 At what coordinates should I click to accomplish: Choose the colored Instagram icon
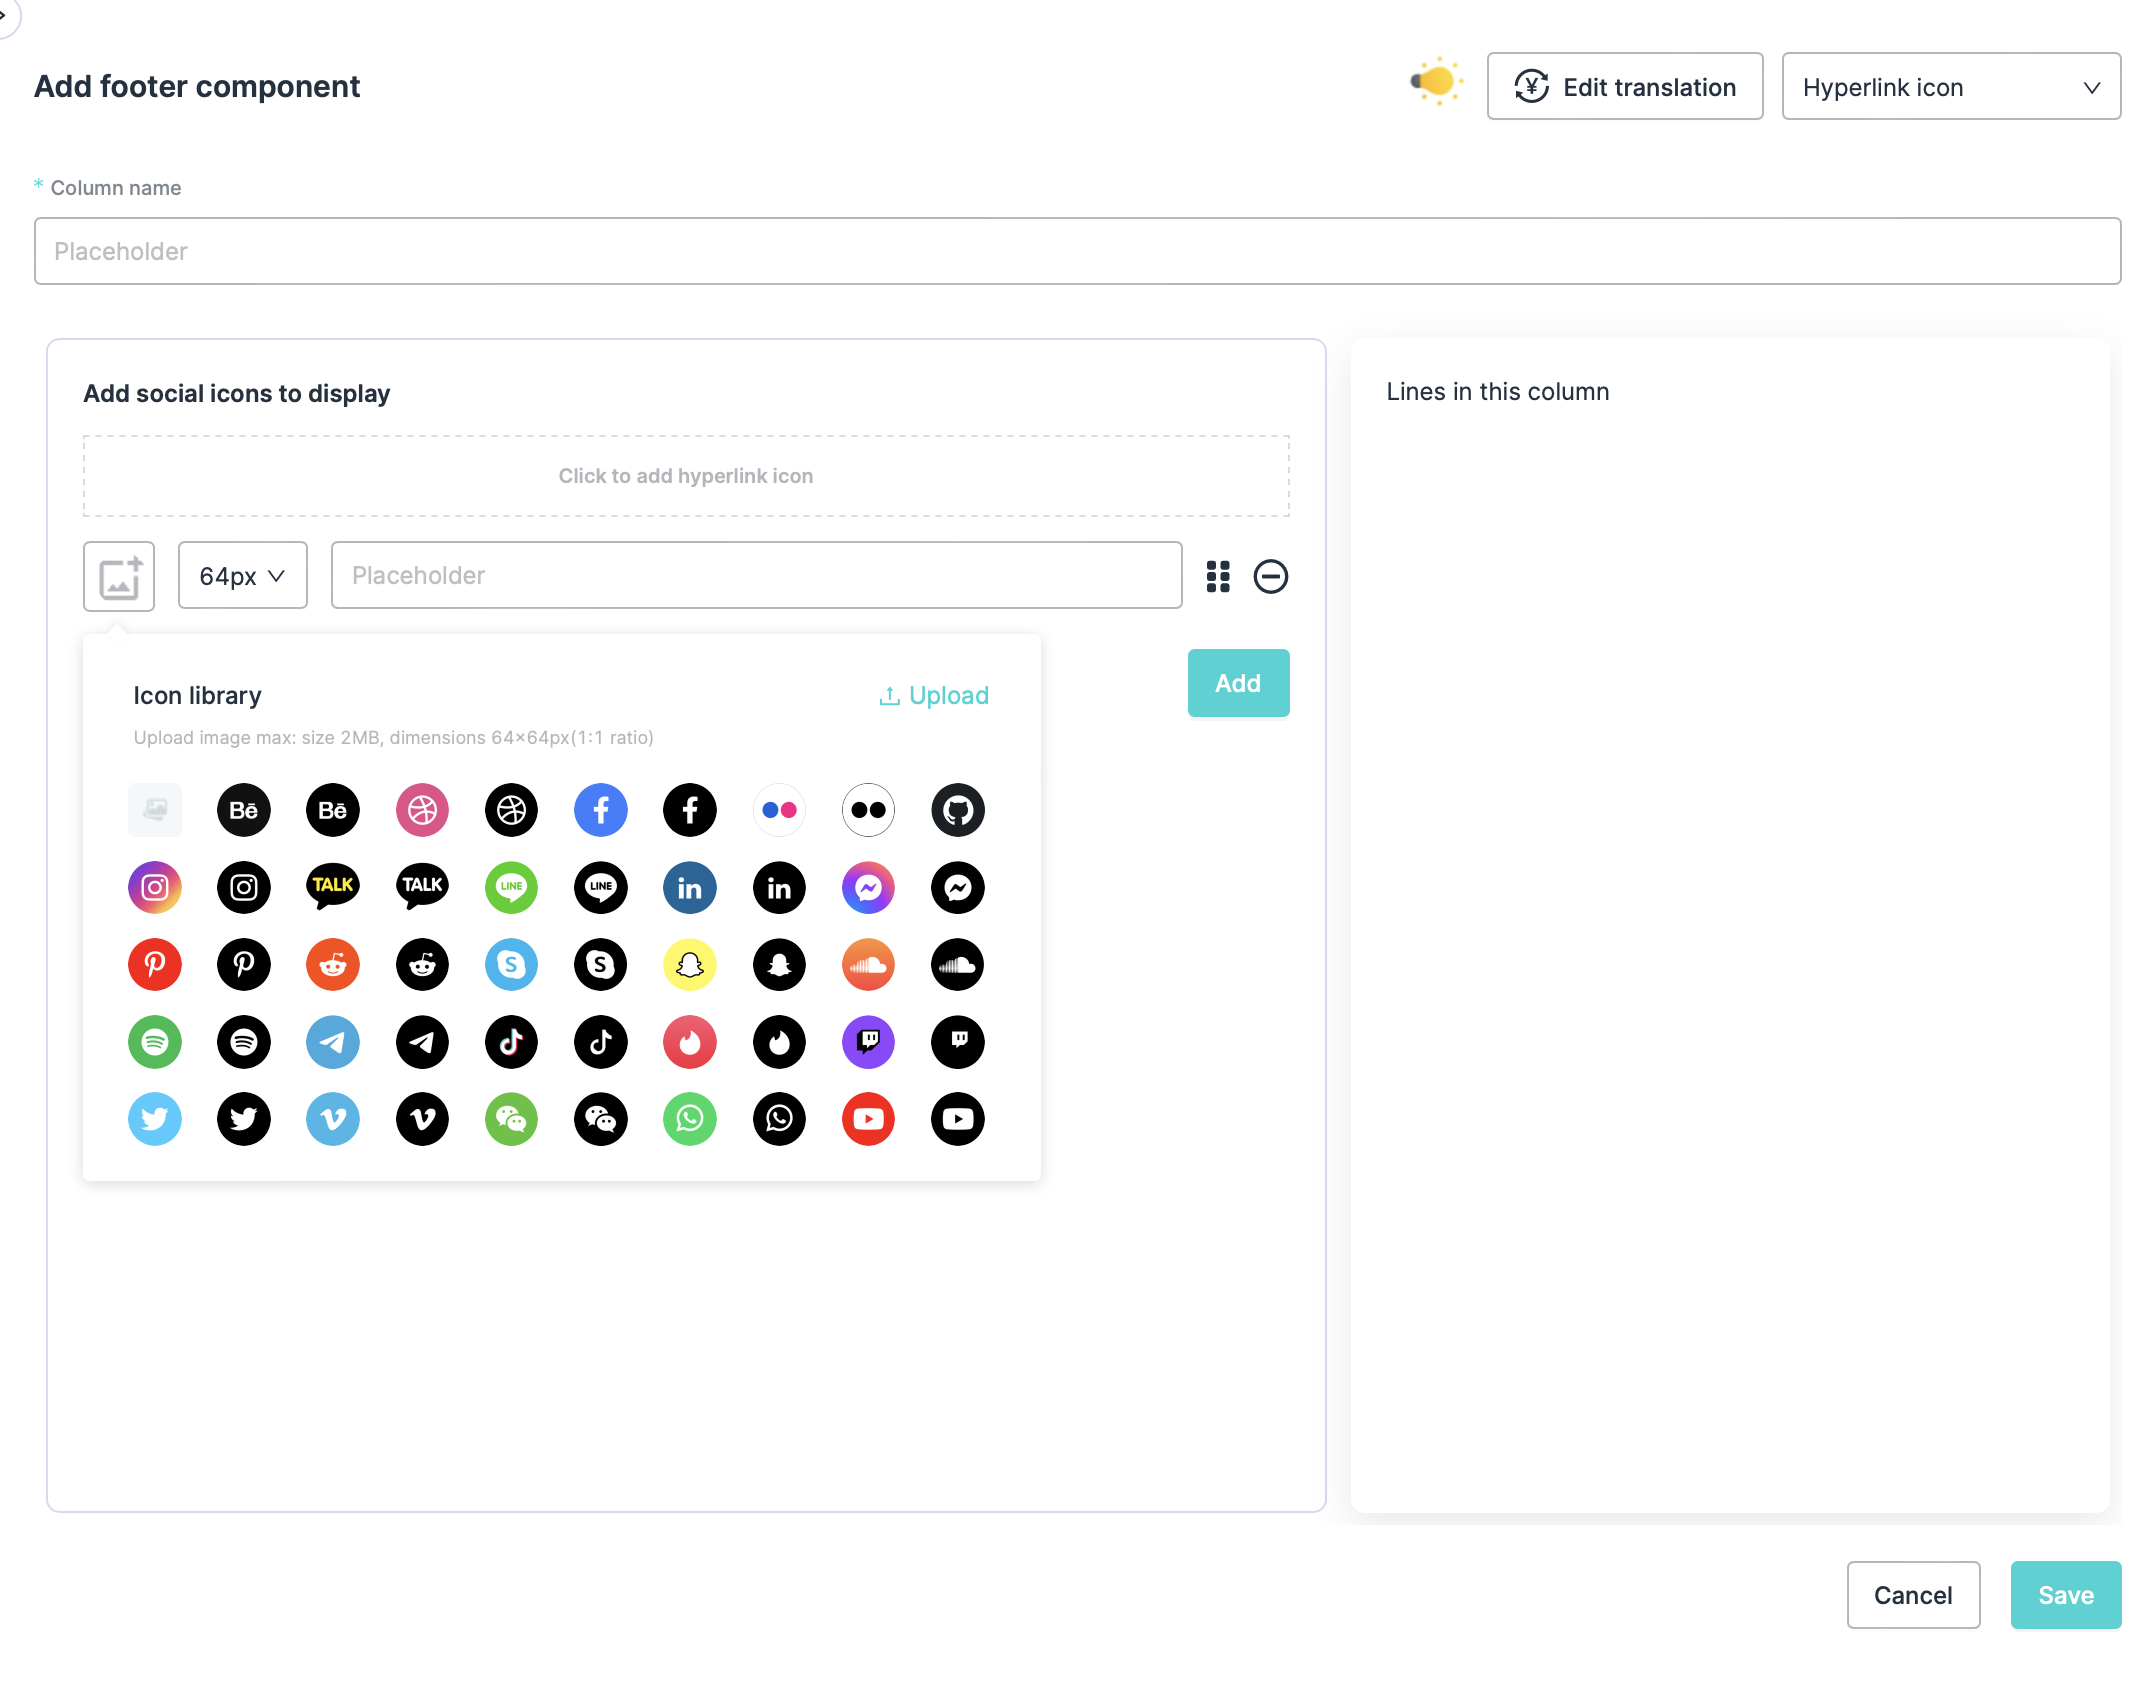pyautogui.click(x=155, y=887)
